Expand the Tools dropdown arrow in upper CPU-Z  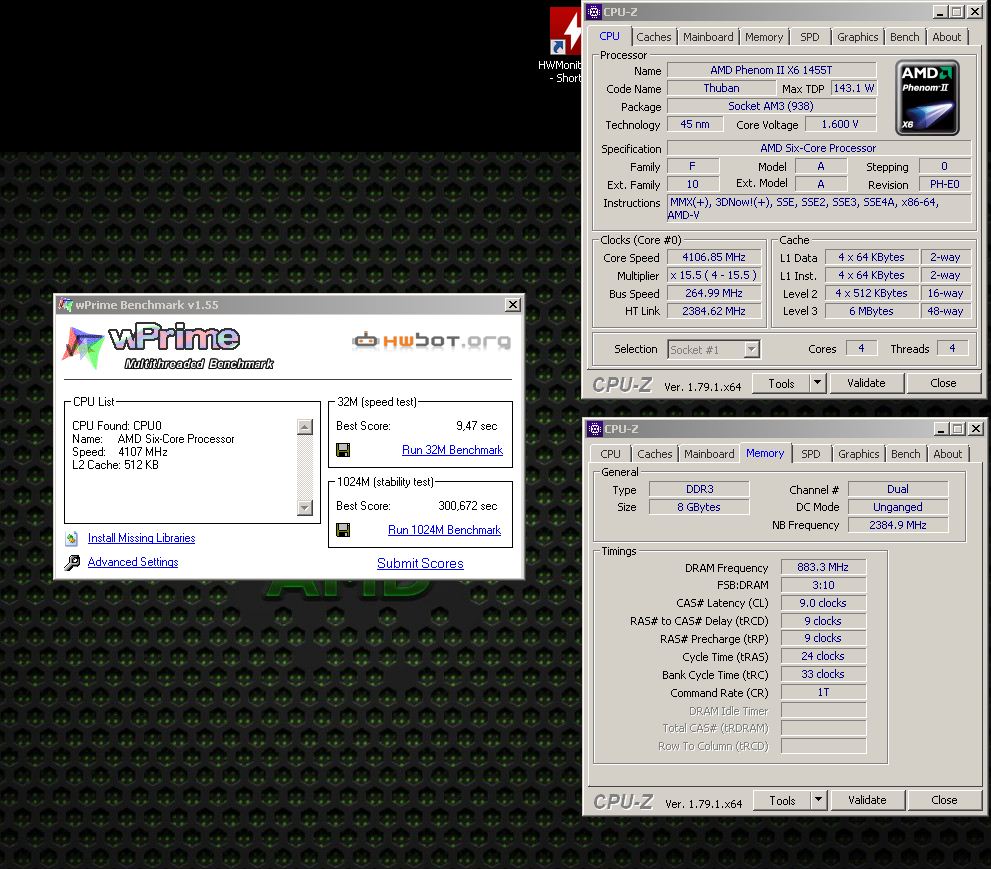[x=818, y=383]
